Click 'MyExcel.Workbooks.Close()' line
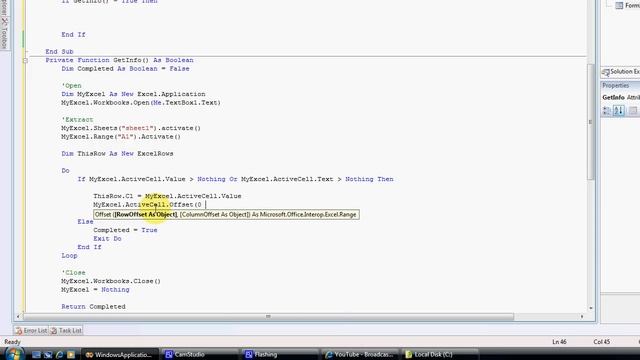Image resolution: width=640 pixels, height=360 pixels. point(111,281)
